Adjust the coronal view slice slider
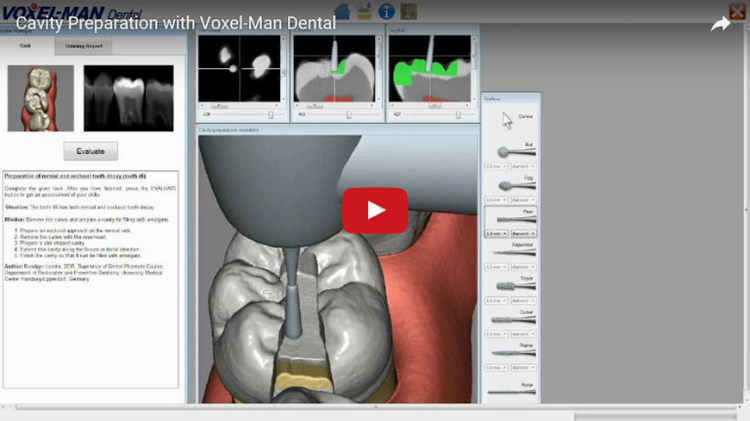This screenshot has height=421, width=750. coord(349,115)
